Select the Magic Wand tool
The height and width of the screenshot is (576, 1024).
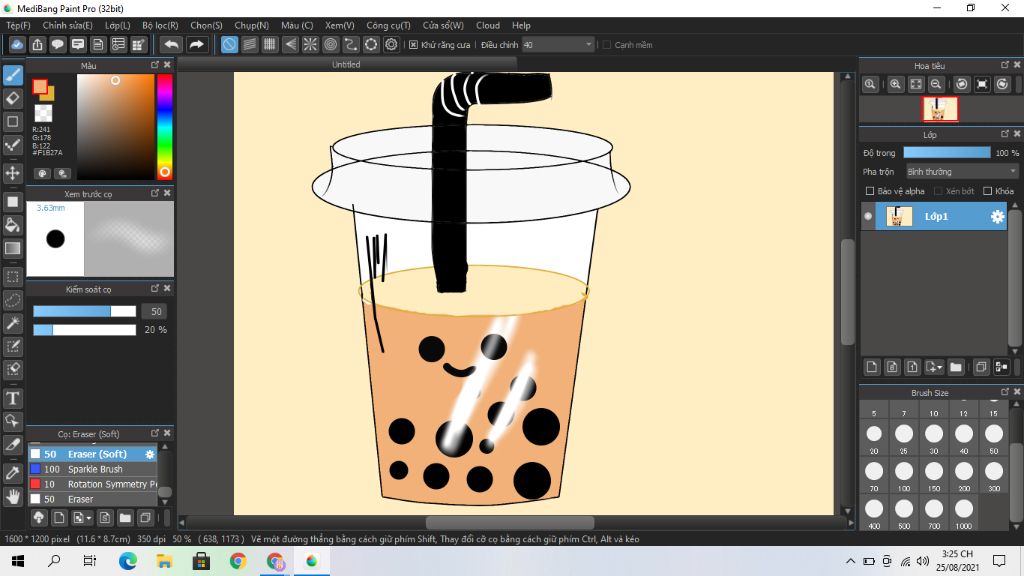tap(13, 323)
